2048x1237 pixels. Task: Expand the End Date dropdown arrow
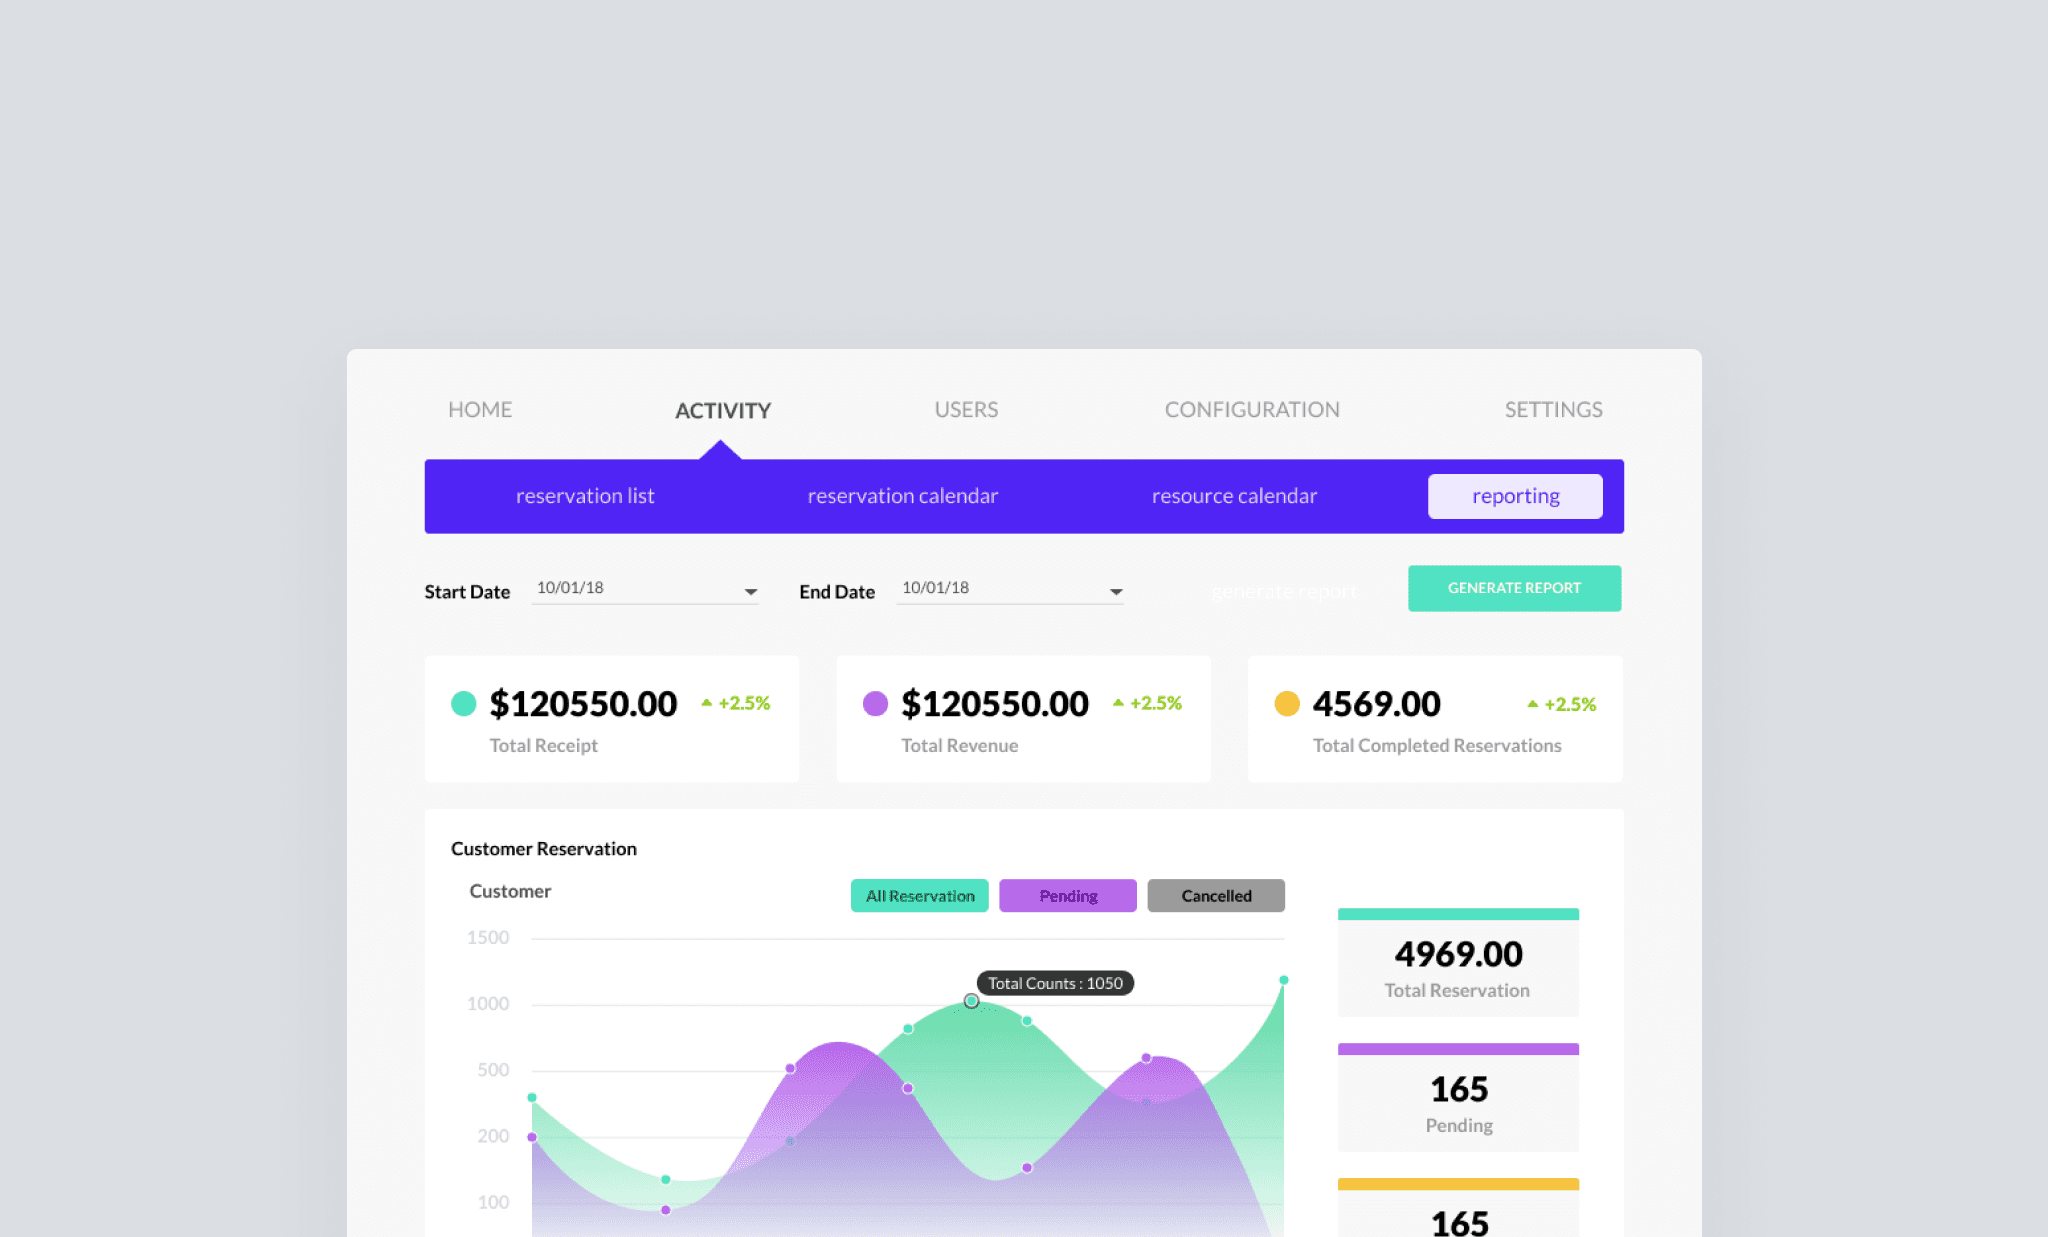tap(1116, 592)
